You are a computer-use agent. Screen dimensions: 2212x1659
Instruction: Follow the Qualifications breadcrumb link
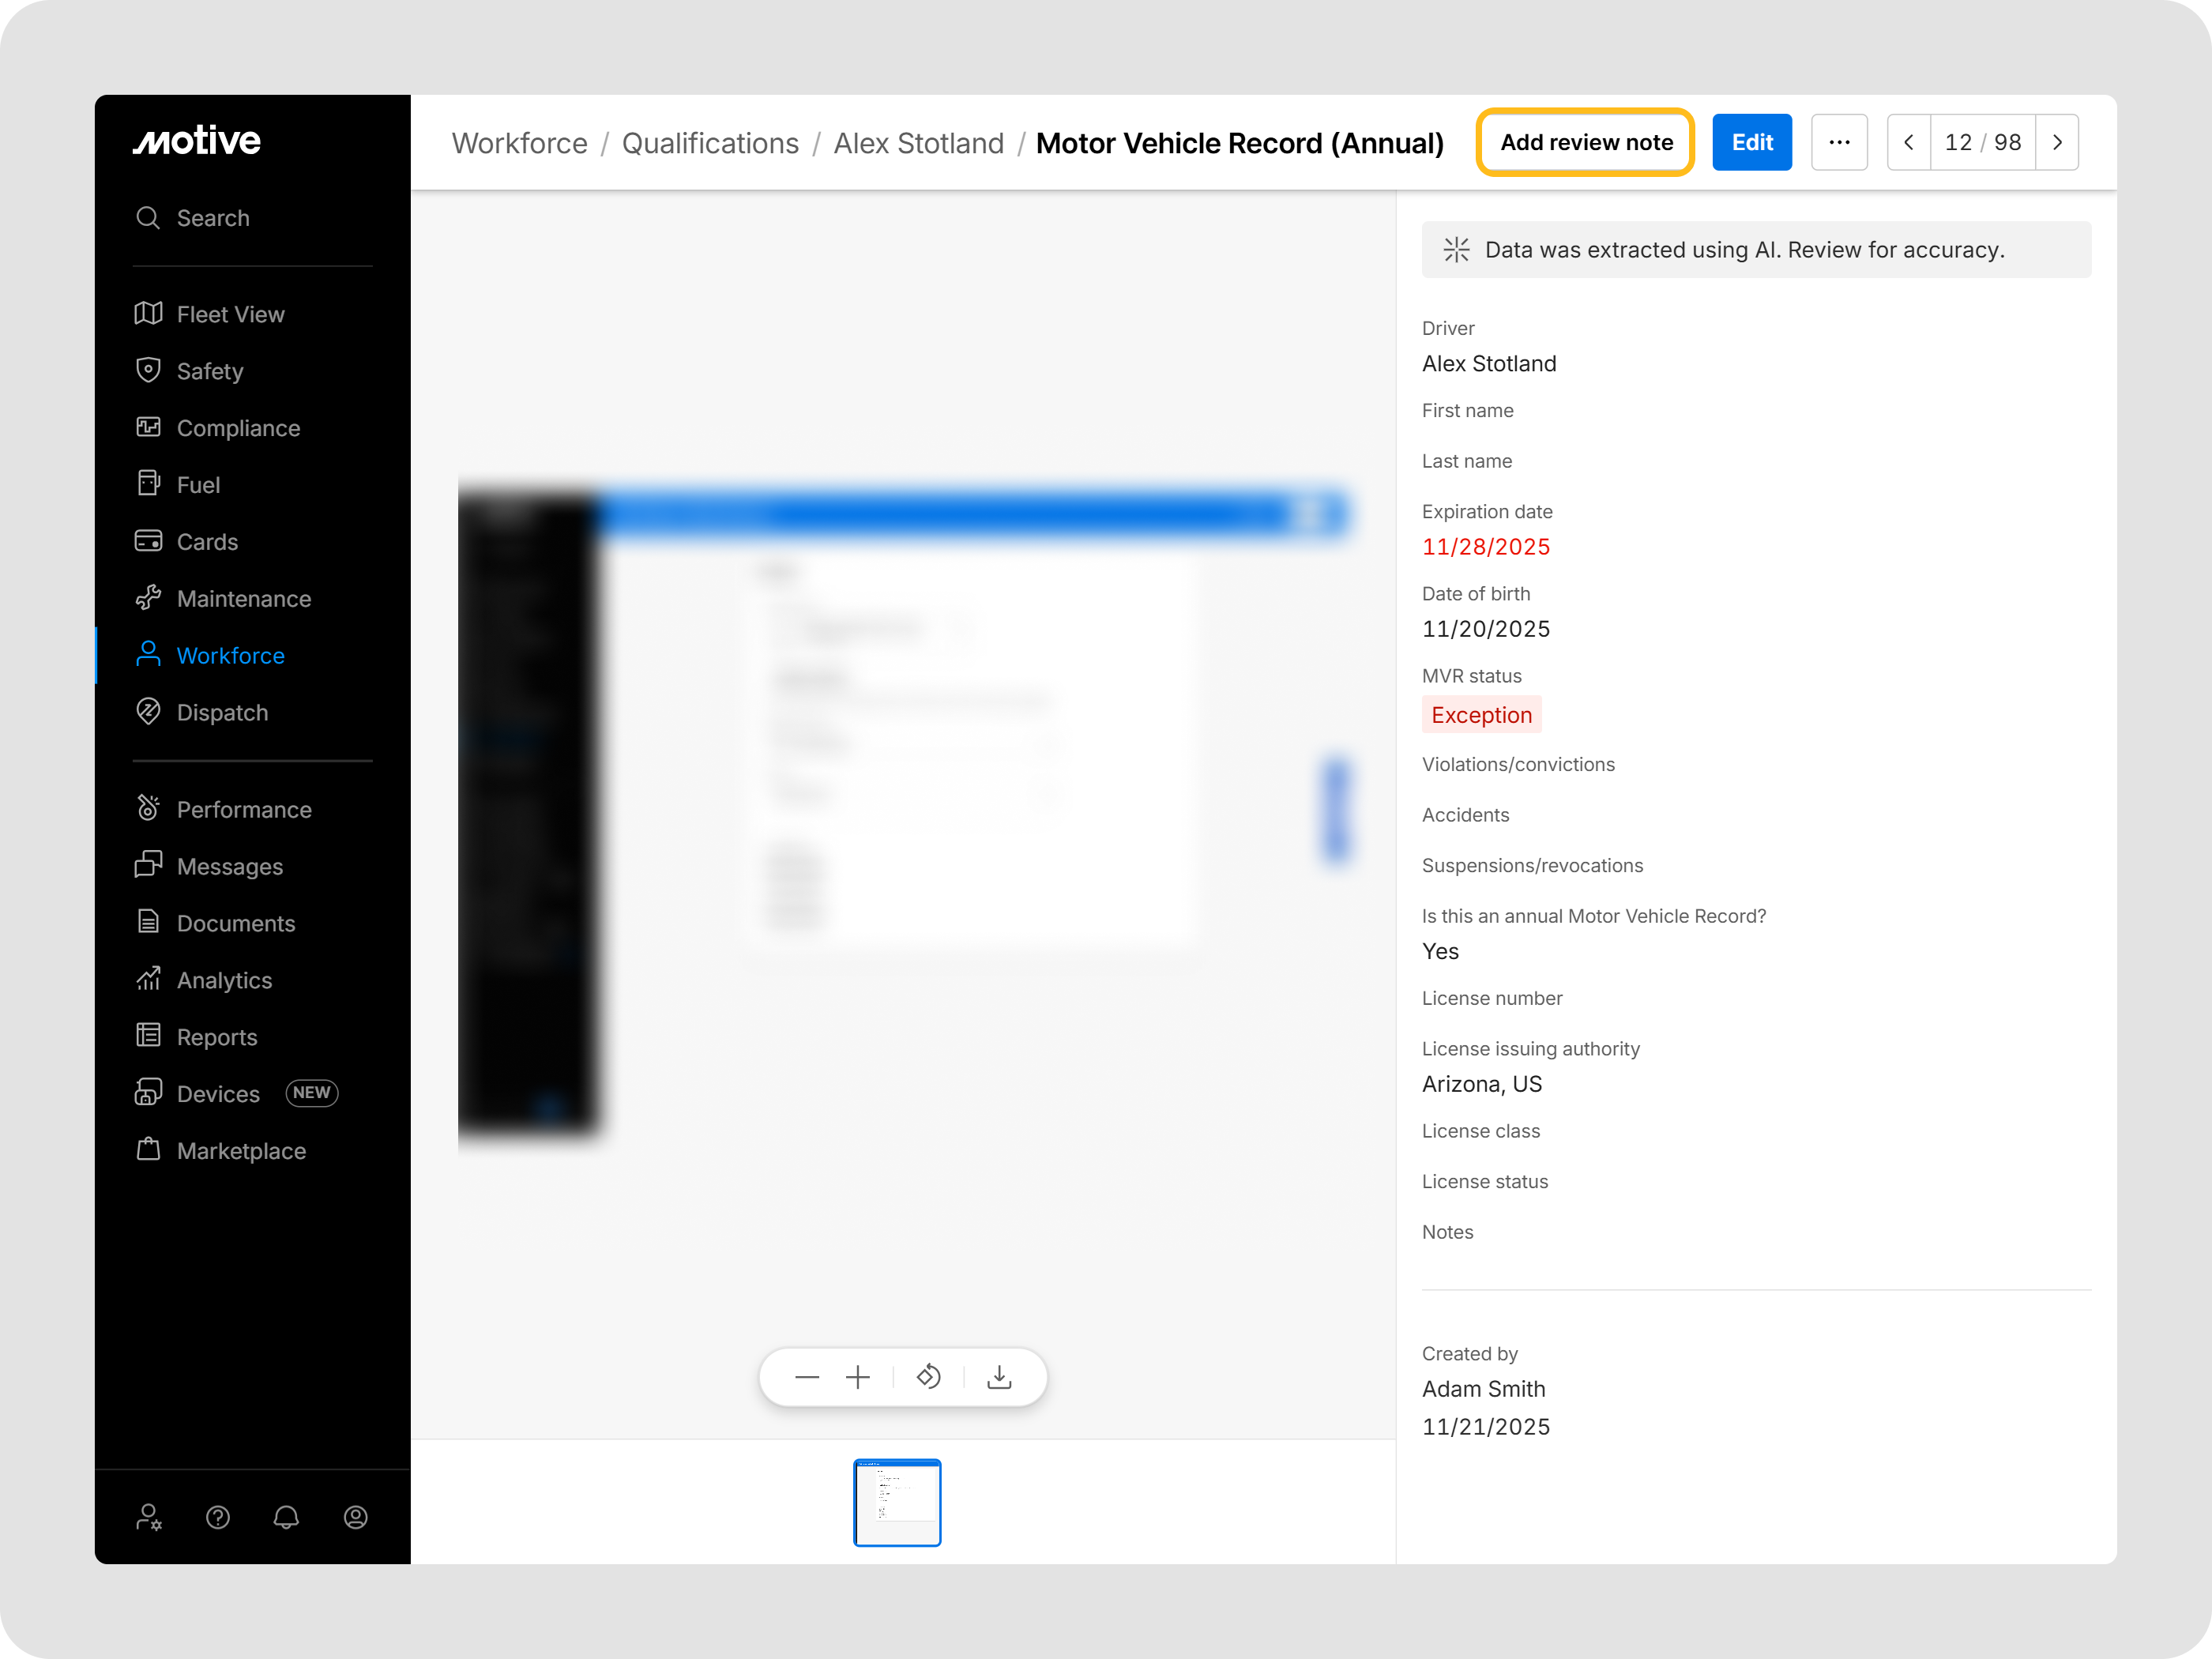710,144
